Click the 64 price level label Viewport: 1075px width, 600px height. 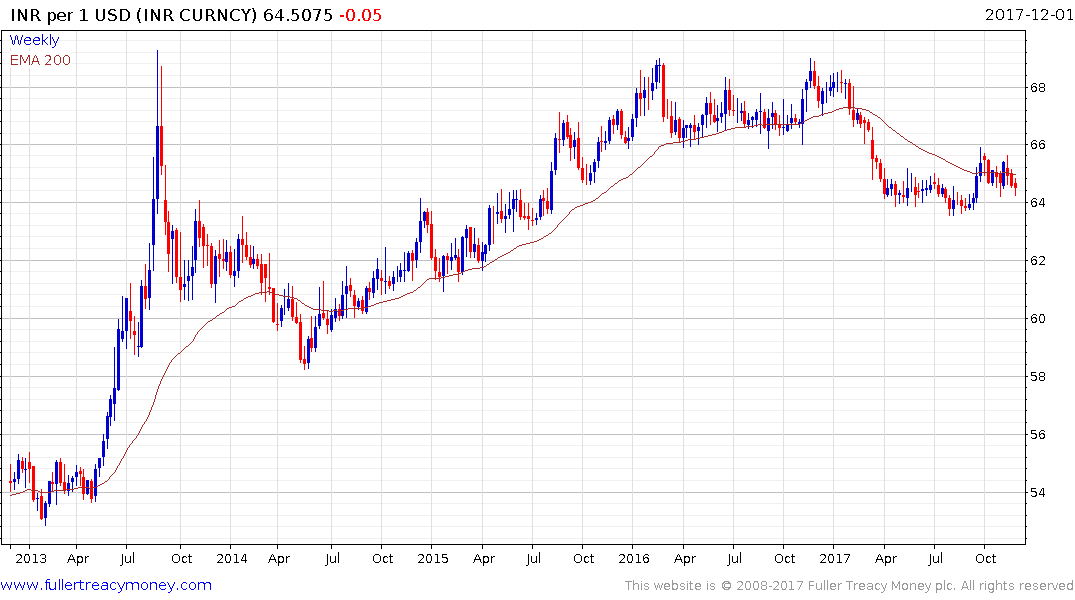[1037, 202]
